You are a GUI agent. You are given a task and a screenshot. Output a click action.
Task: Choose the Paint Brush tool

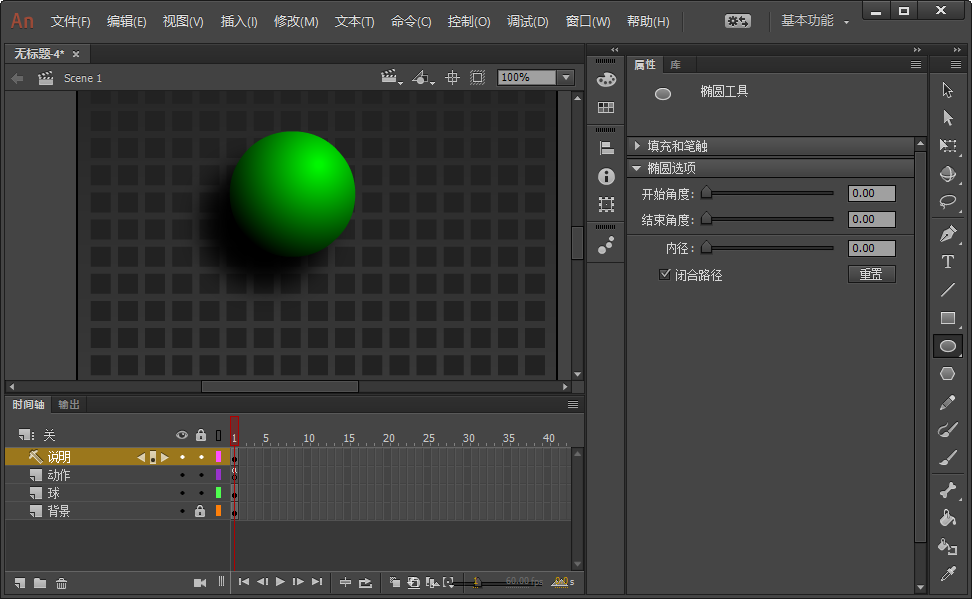tap(947, 430)
